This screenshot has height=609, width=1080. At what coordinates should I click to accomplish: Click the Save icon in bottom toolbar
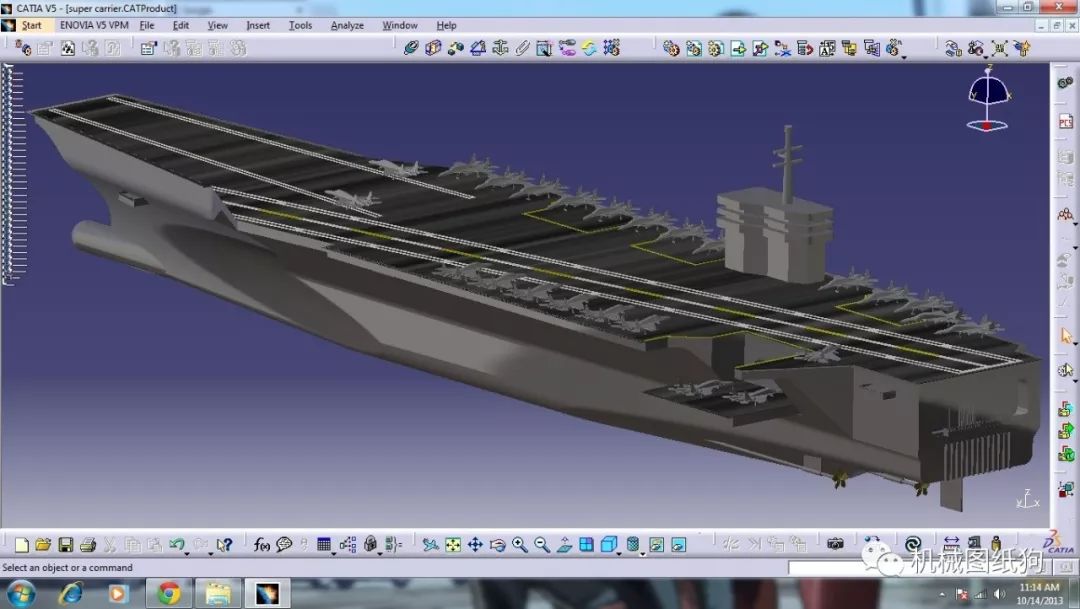[x=65, y=545]
